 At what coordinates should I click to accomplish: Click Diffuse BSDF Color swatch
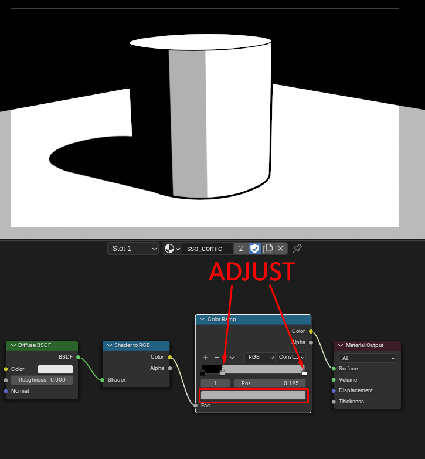click(x=55, y=369)
